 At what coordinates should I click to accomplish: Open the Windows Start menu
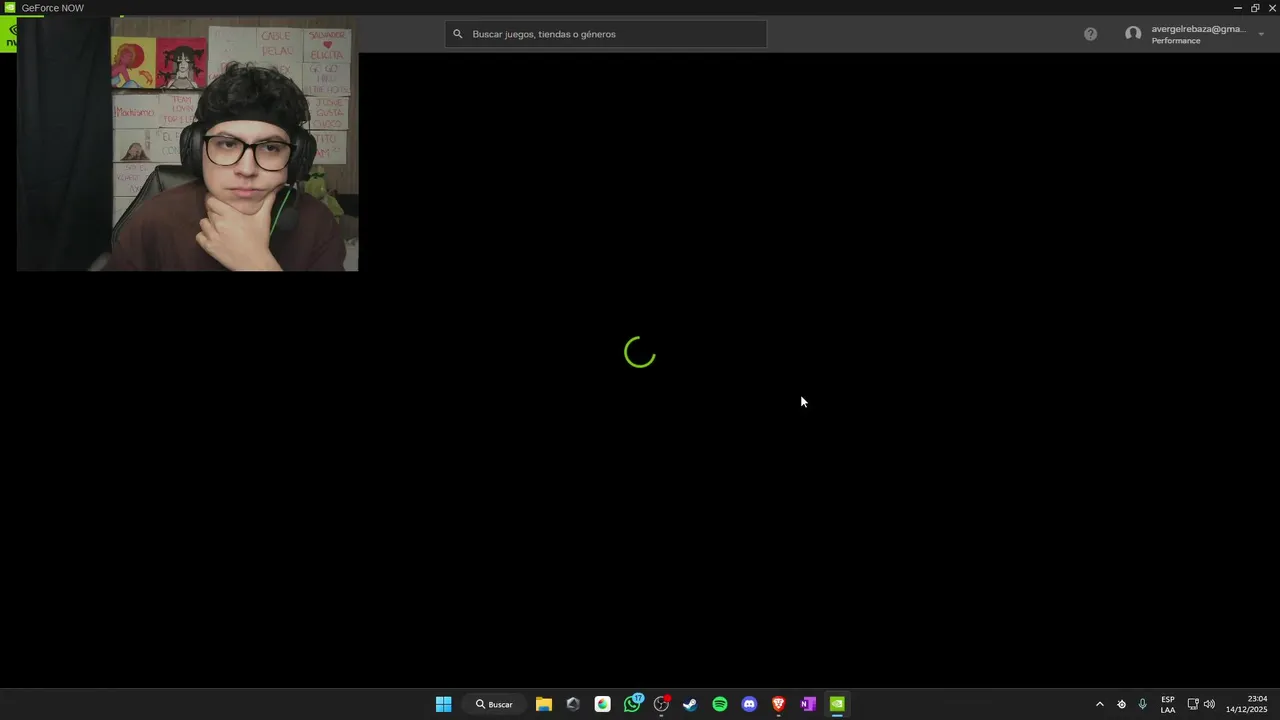tap(443, 704)
